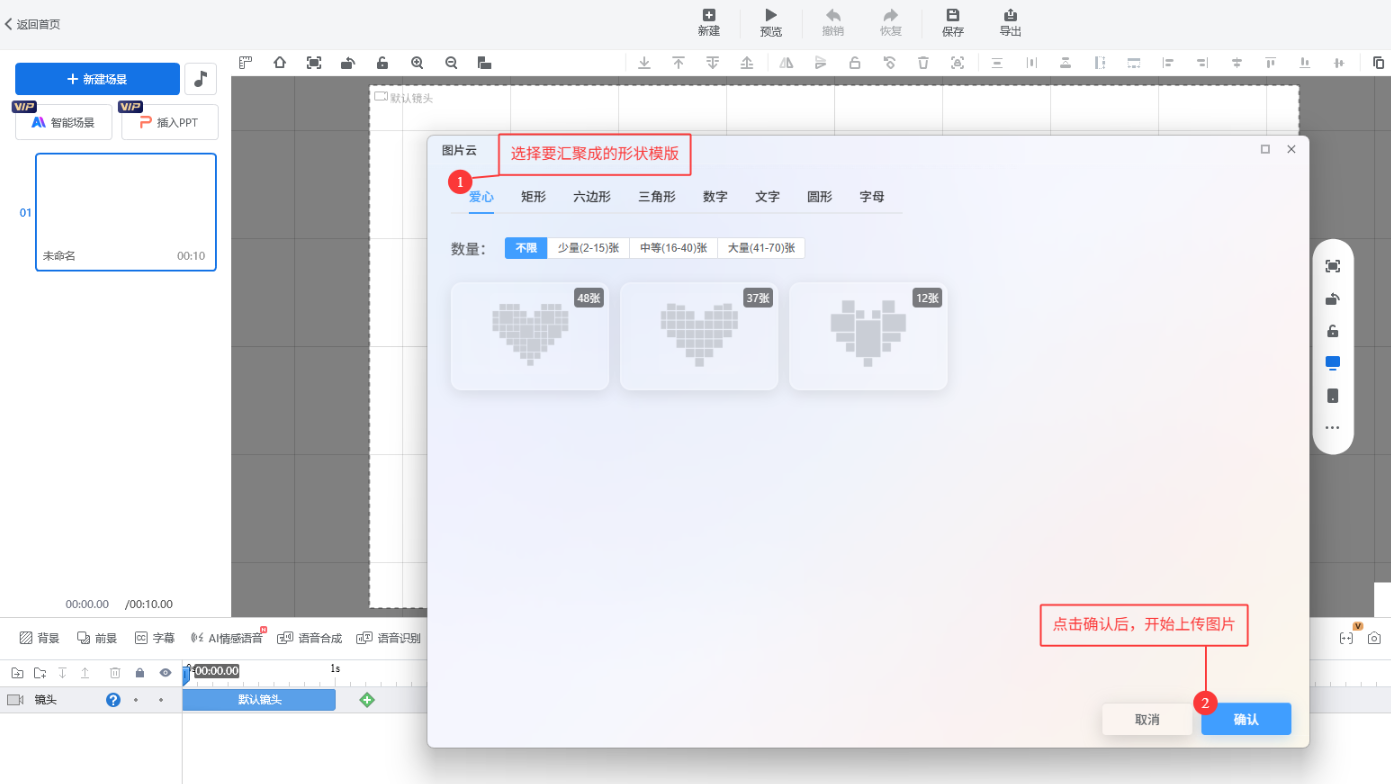Click the 默认镜头 clip in timeline
The width and height of the screenshot is (1391, 784).
(x=259, y=700)
